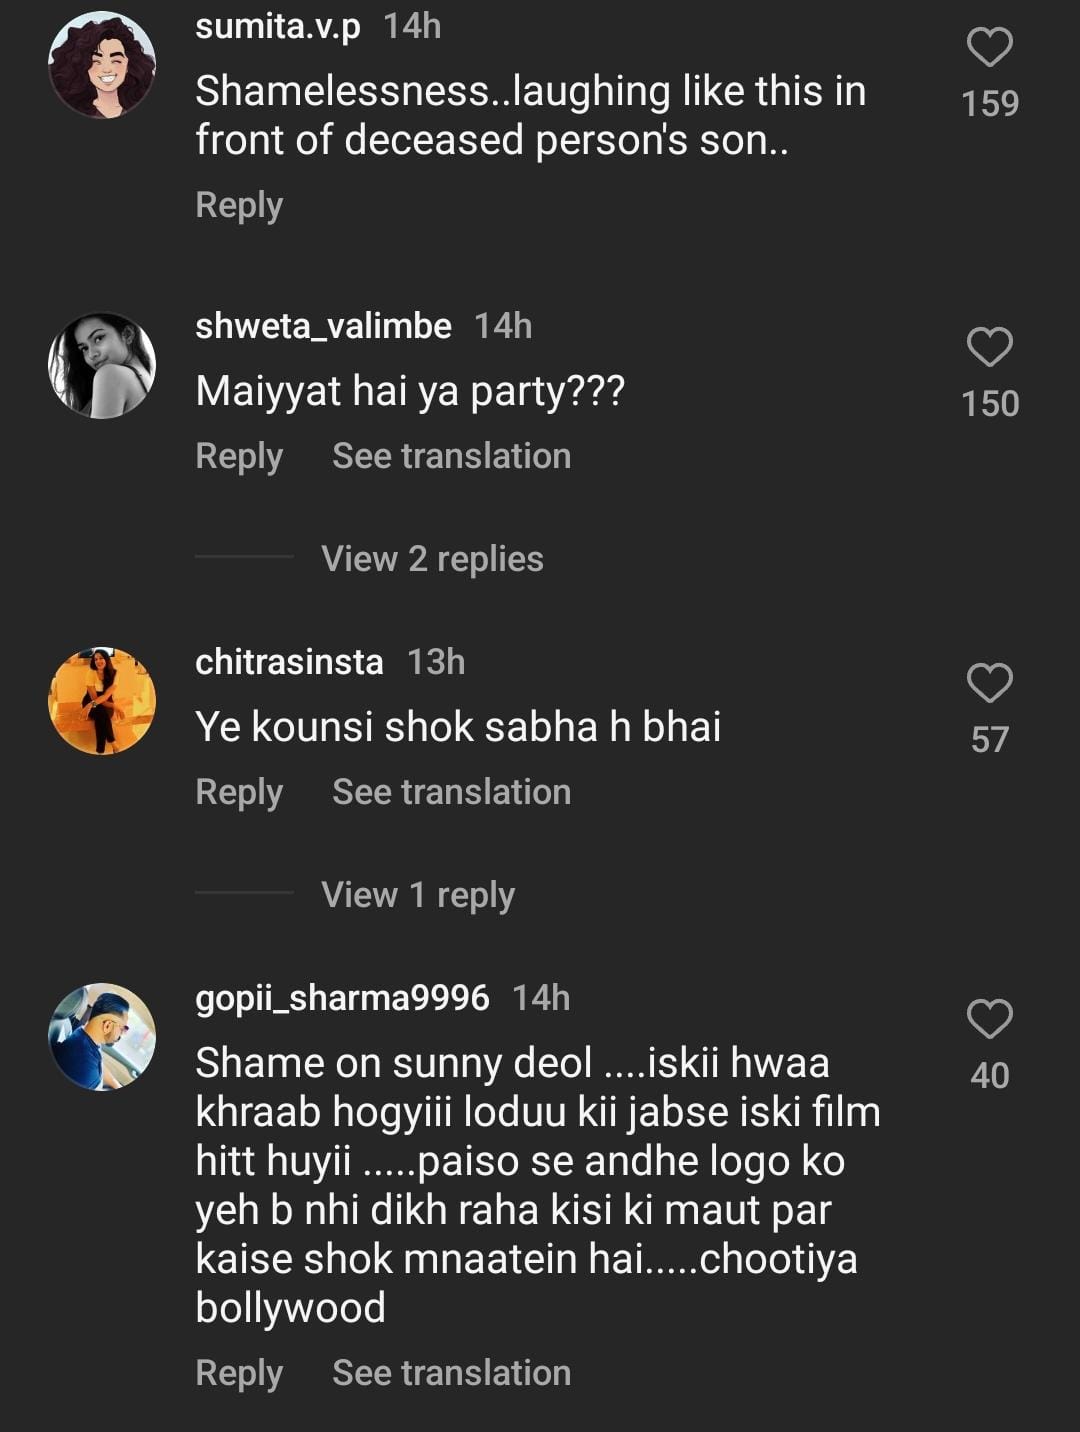This screenshot has width=1080, height=1432.
Task: Reply to gopii_sharma9996's comment
Action: point(239,1373)
